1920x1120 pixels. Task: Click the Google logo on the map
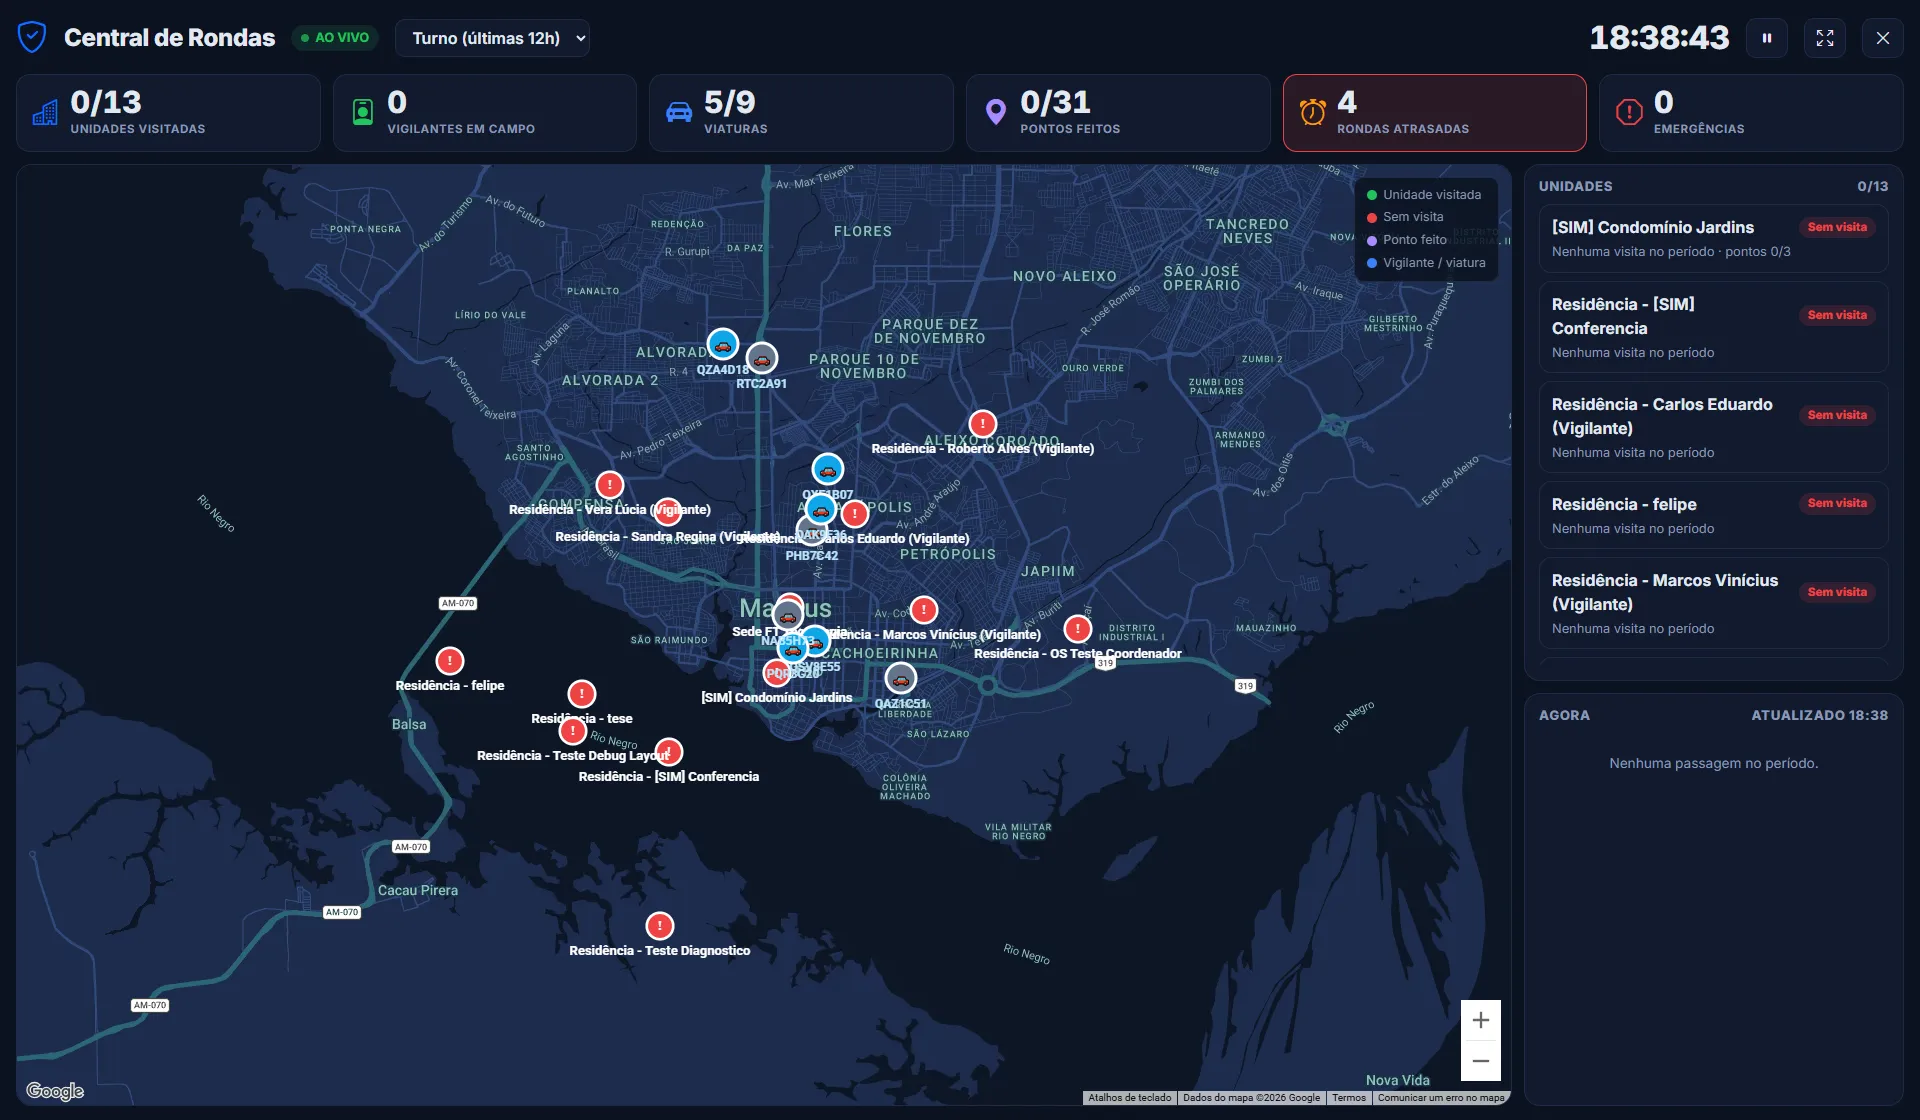point(55,1091)
